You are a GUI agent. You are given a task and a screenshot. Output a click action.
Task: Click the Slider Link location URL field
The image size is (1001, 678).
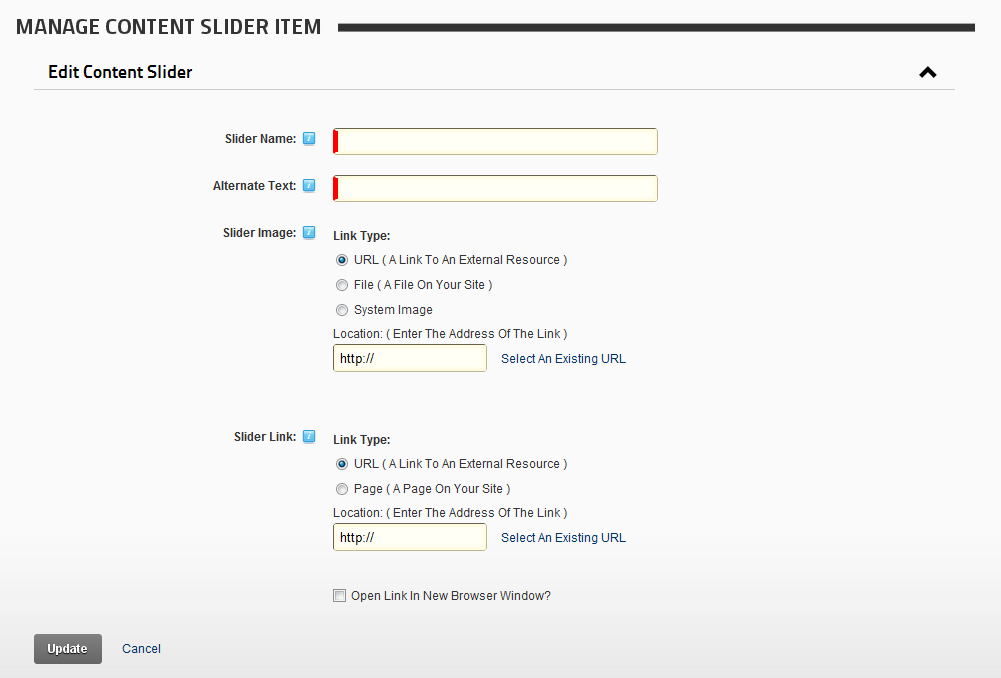410,537
